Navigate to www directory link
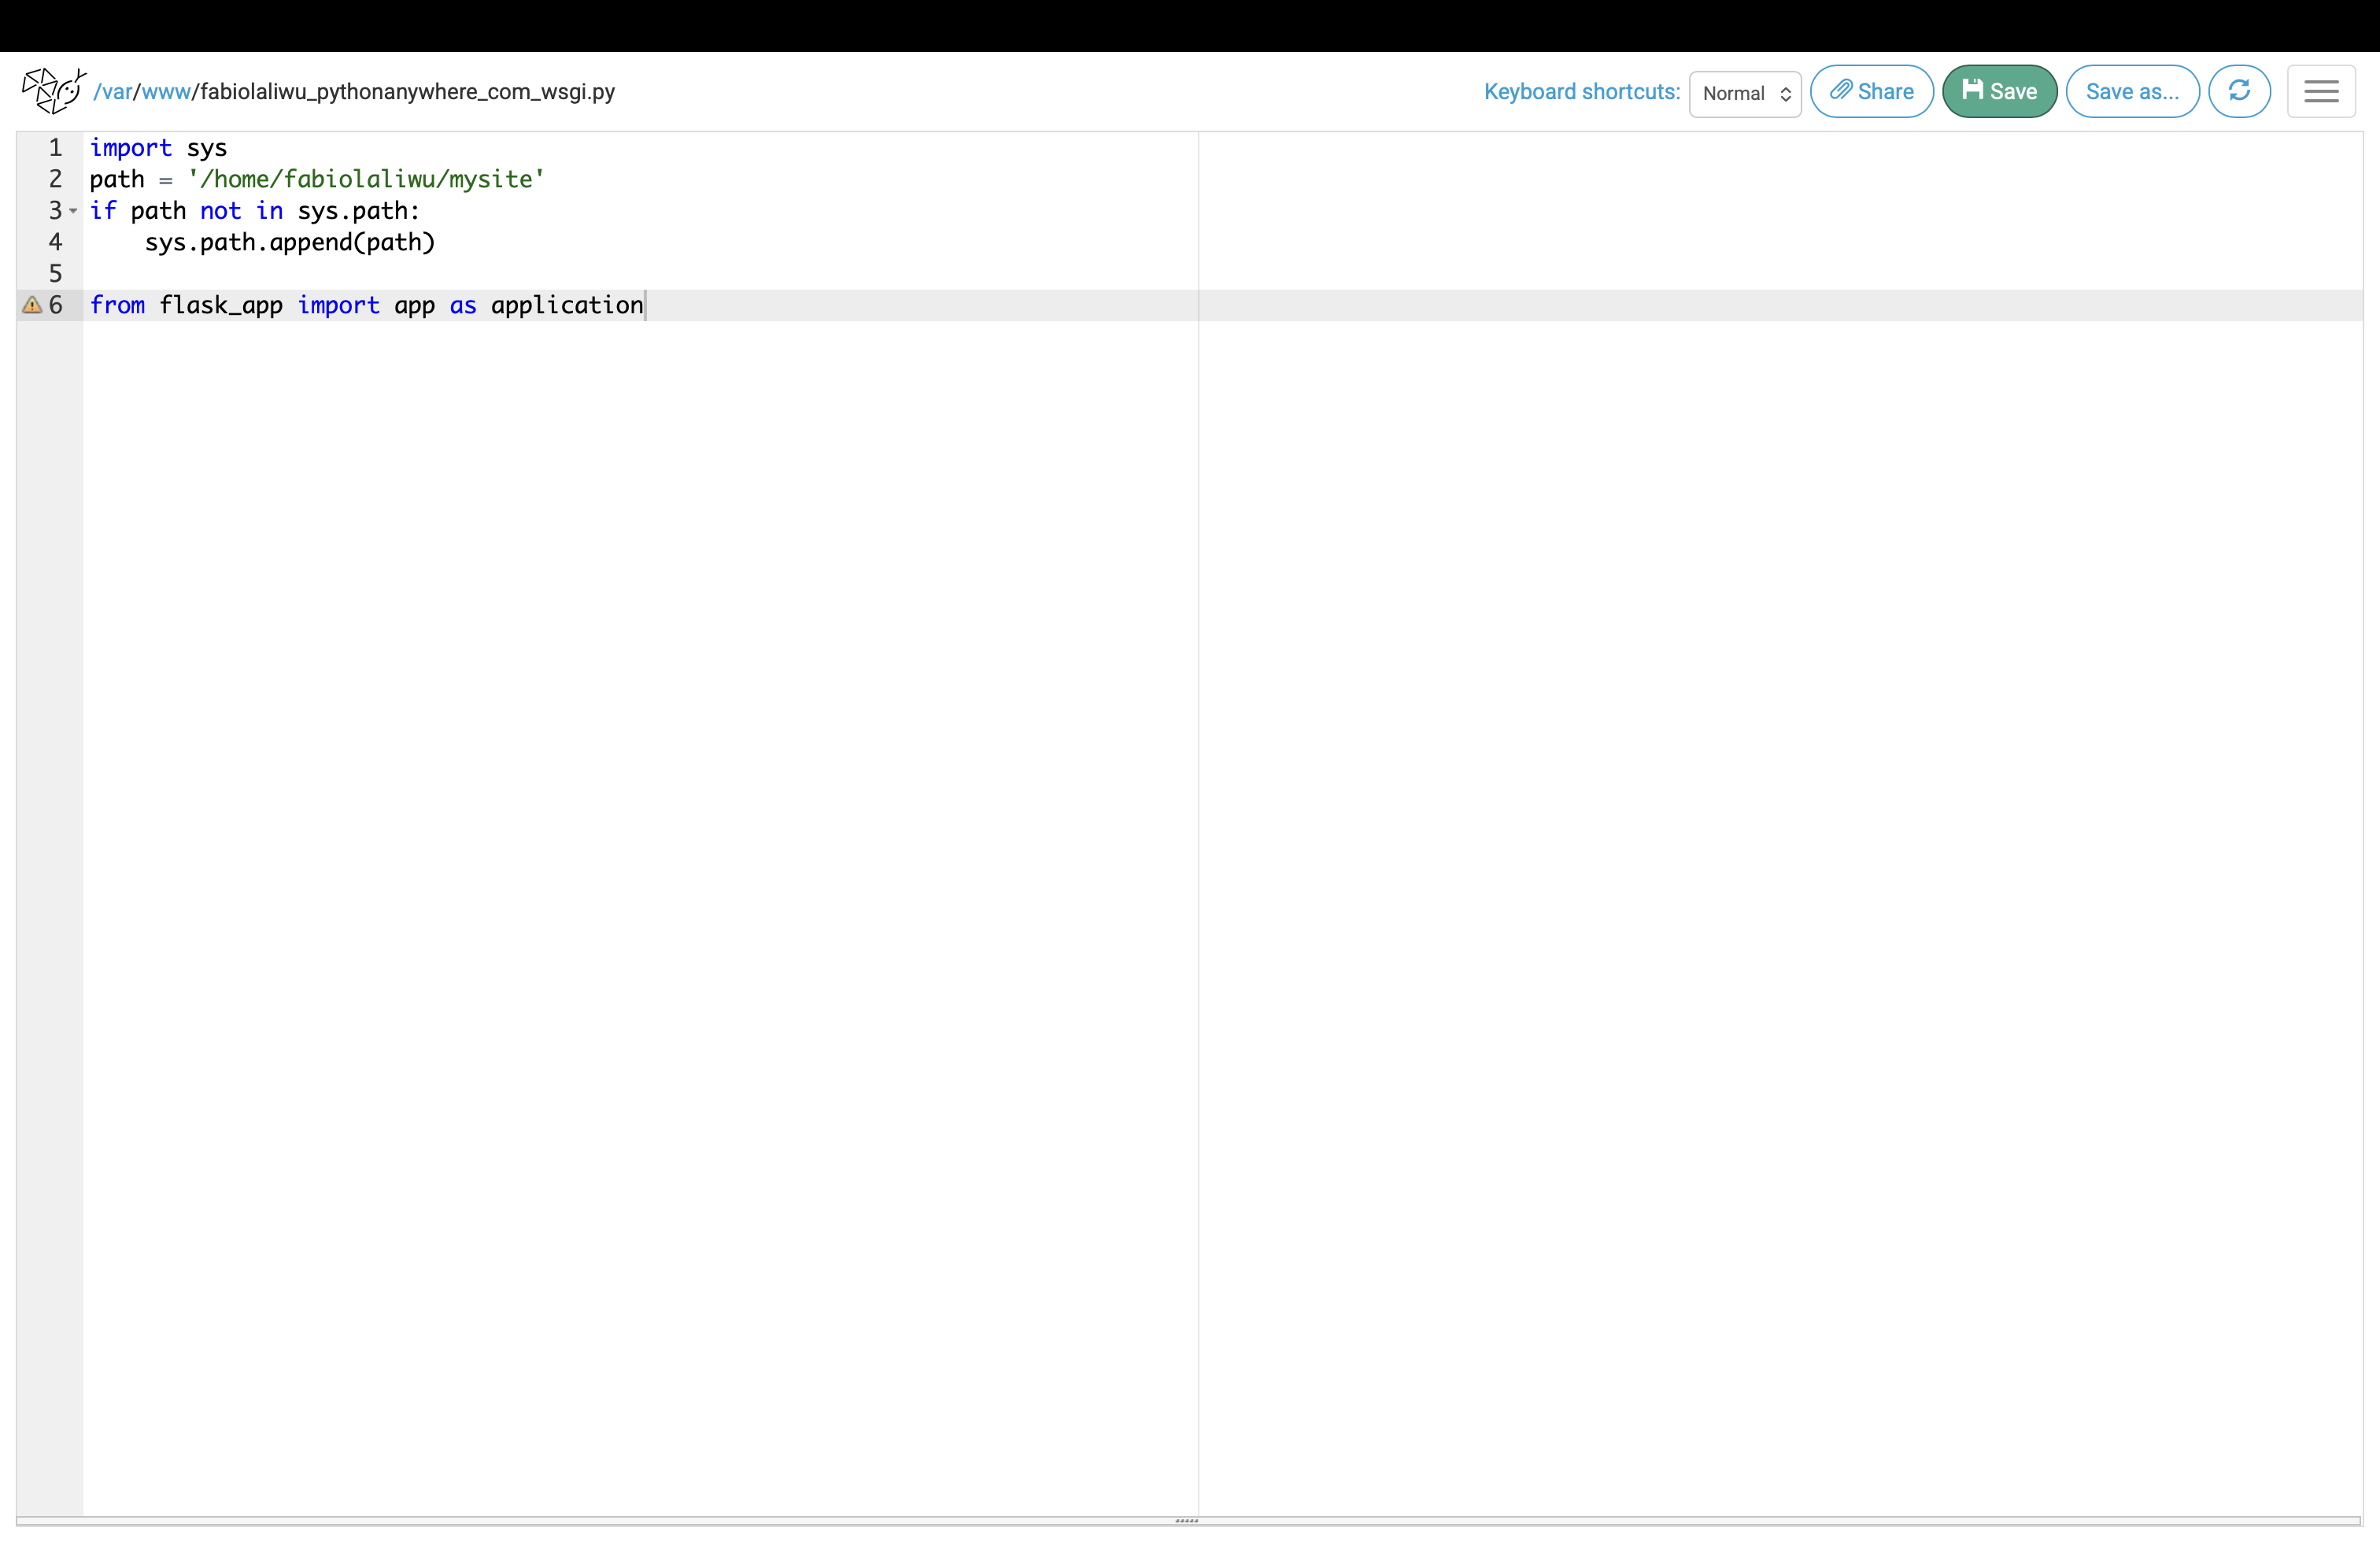 (x=165, y=92)
